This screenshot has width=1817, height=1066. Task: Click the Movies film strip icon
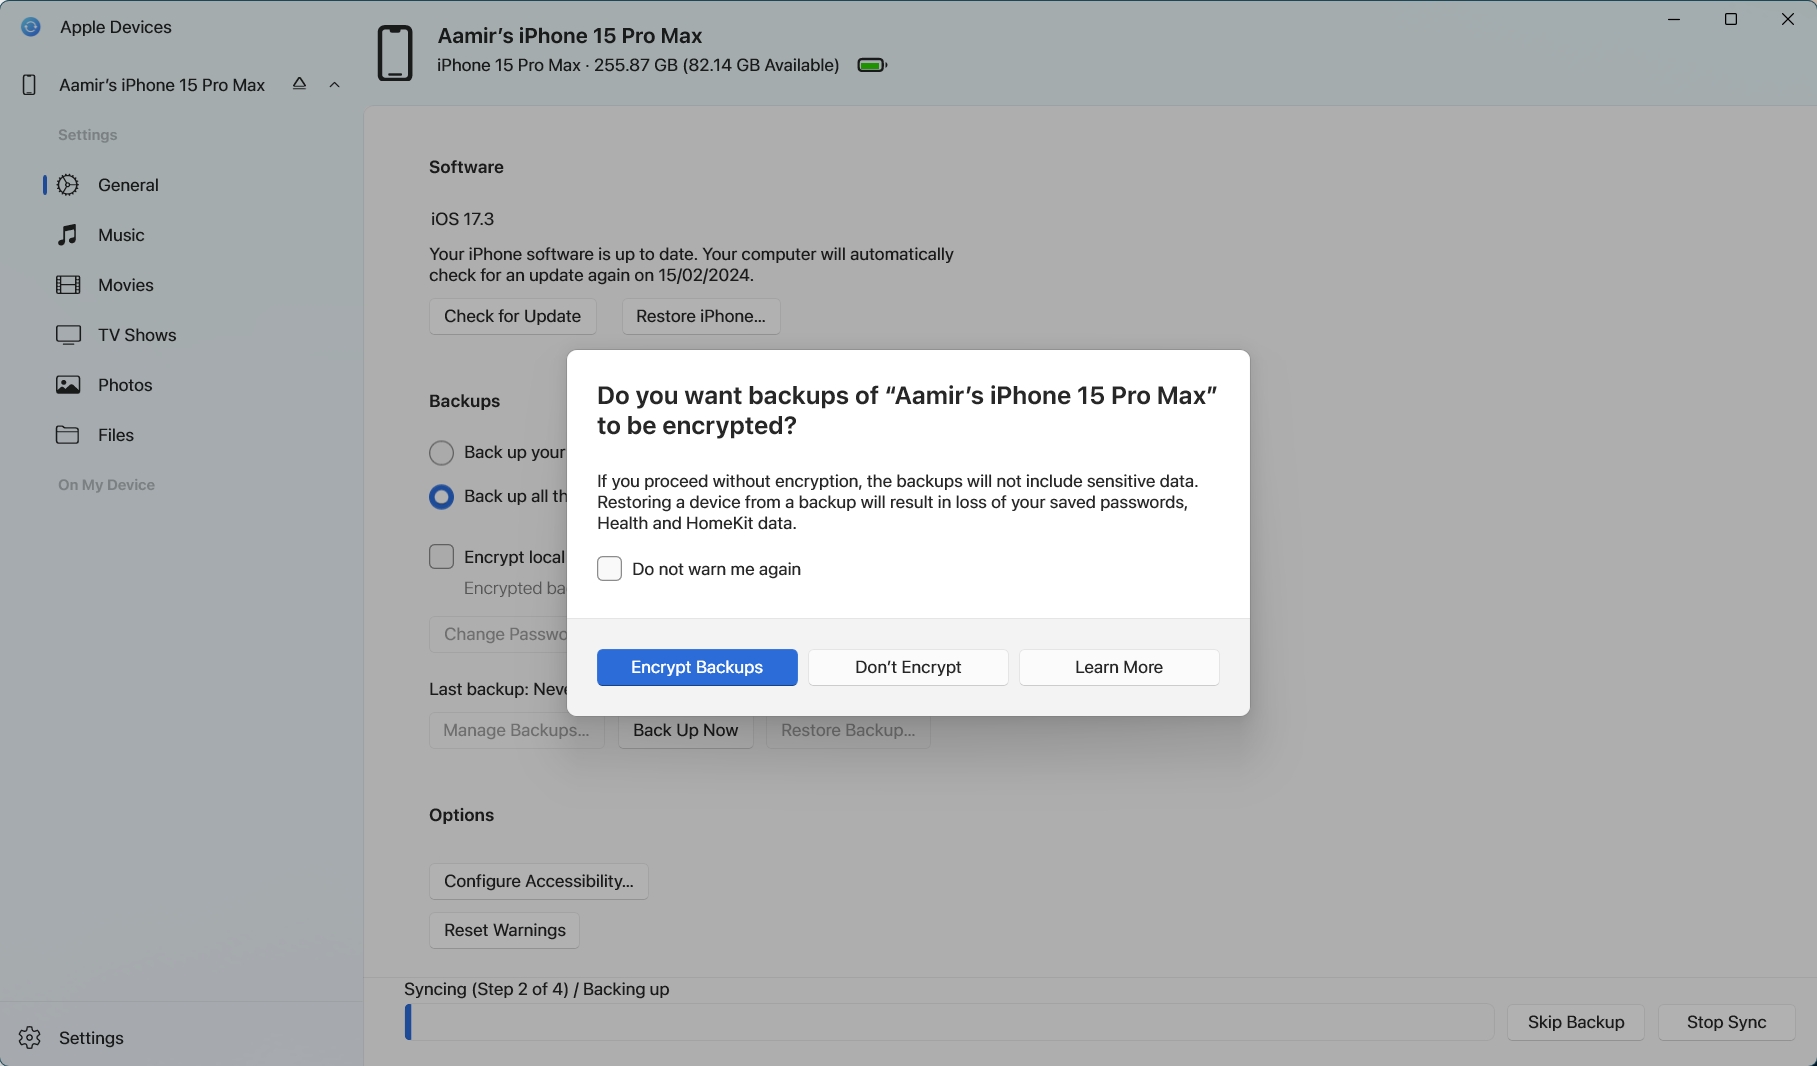pyautogui.click(x=68, y=285)
